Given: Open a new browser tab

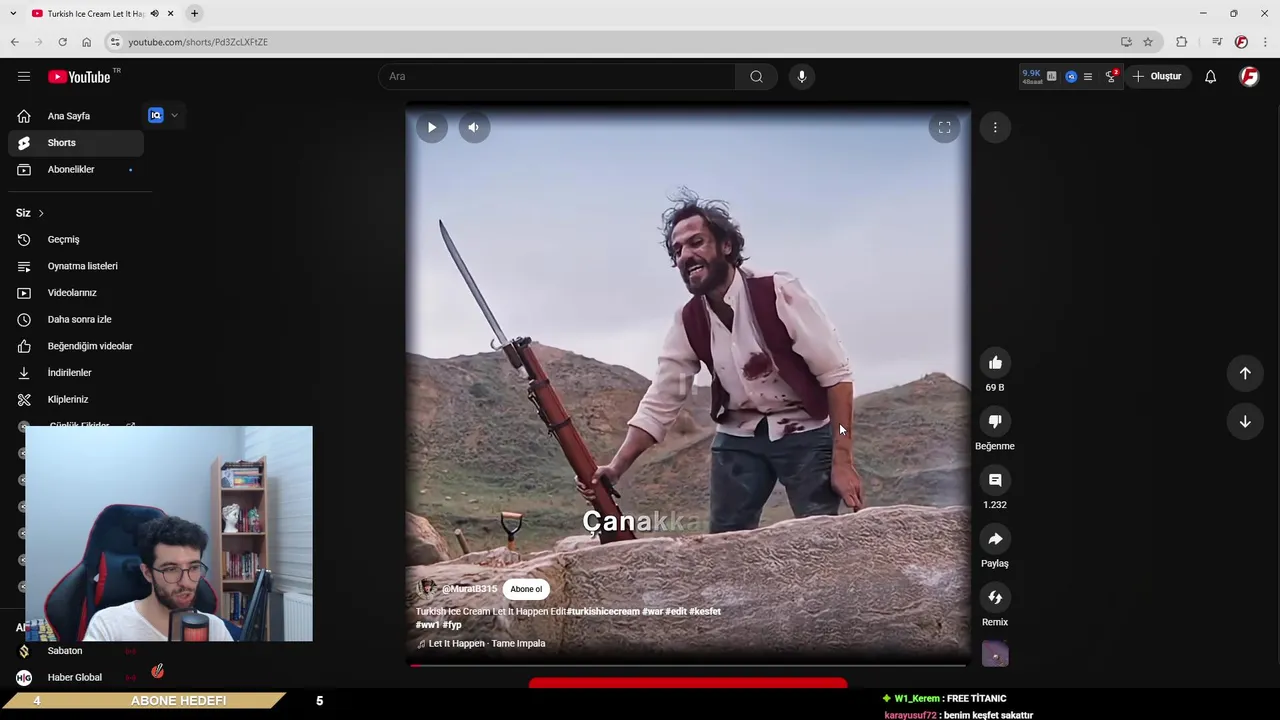Looking at the screenshot, I should [195, 13].
